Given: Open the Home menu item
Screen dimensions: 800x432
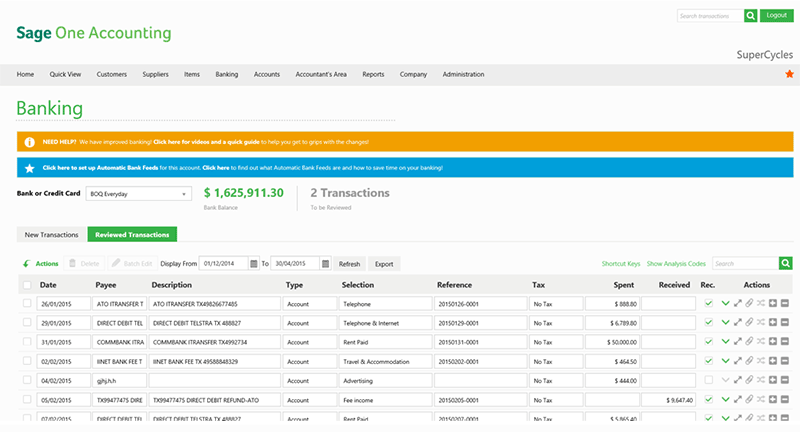Looking at the screenshot, I should [25, 74].
